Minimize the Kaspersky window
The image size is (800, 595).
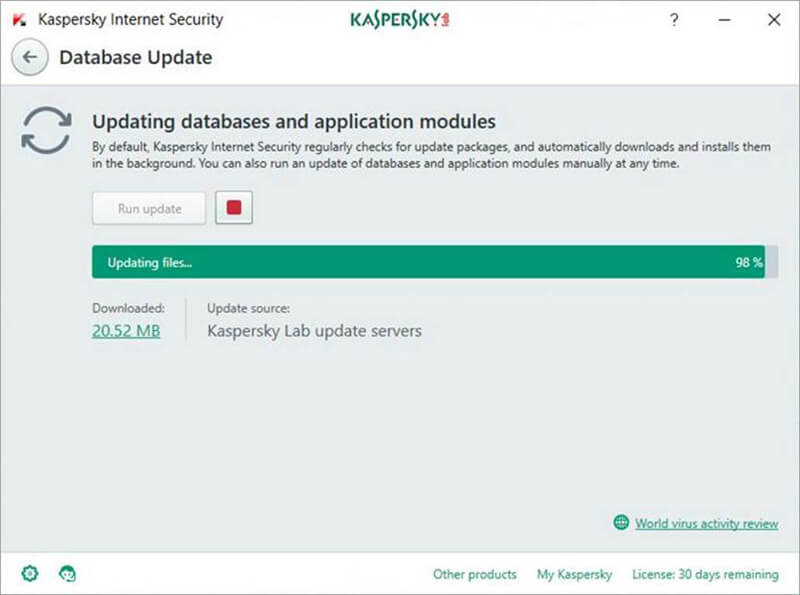pyautogui.click(x=724, y=20)
